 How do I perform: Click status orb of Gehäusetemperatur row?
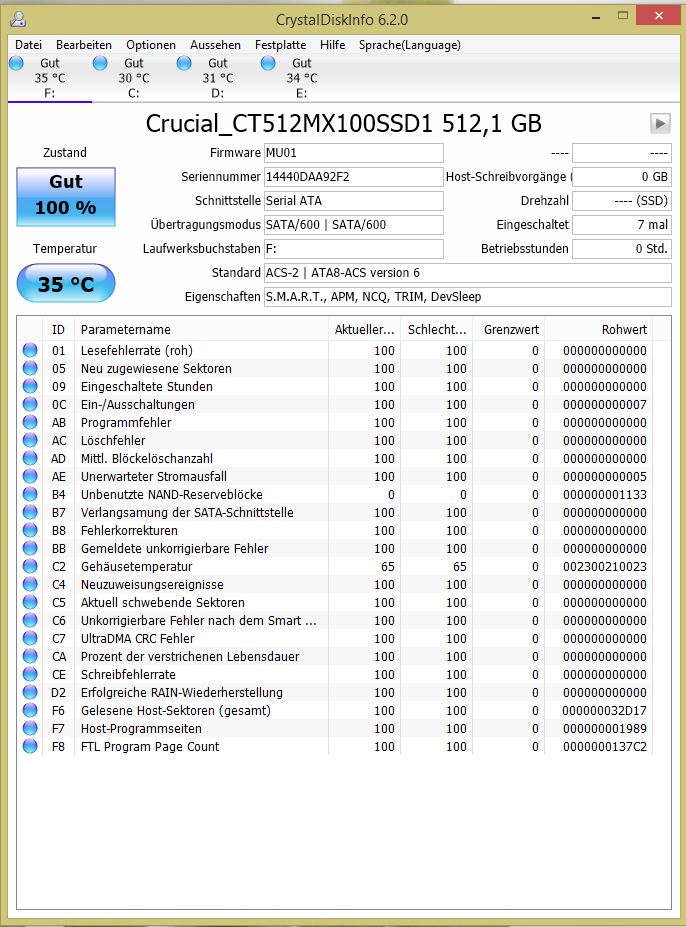[30, 566]
